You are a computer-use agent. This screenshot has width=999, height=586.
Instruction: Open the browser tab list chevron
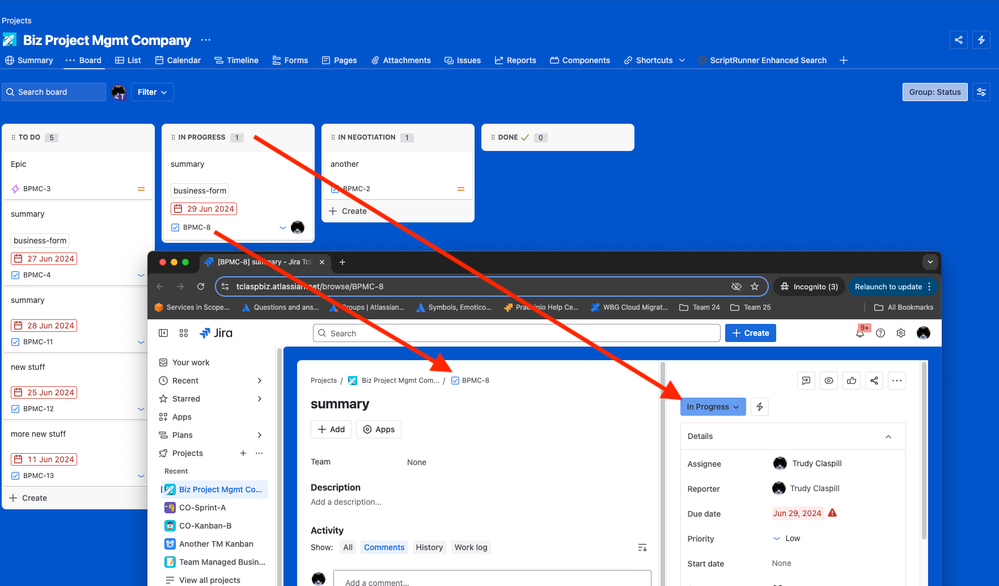(930, 262)
